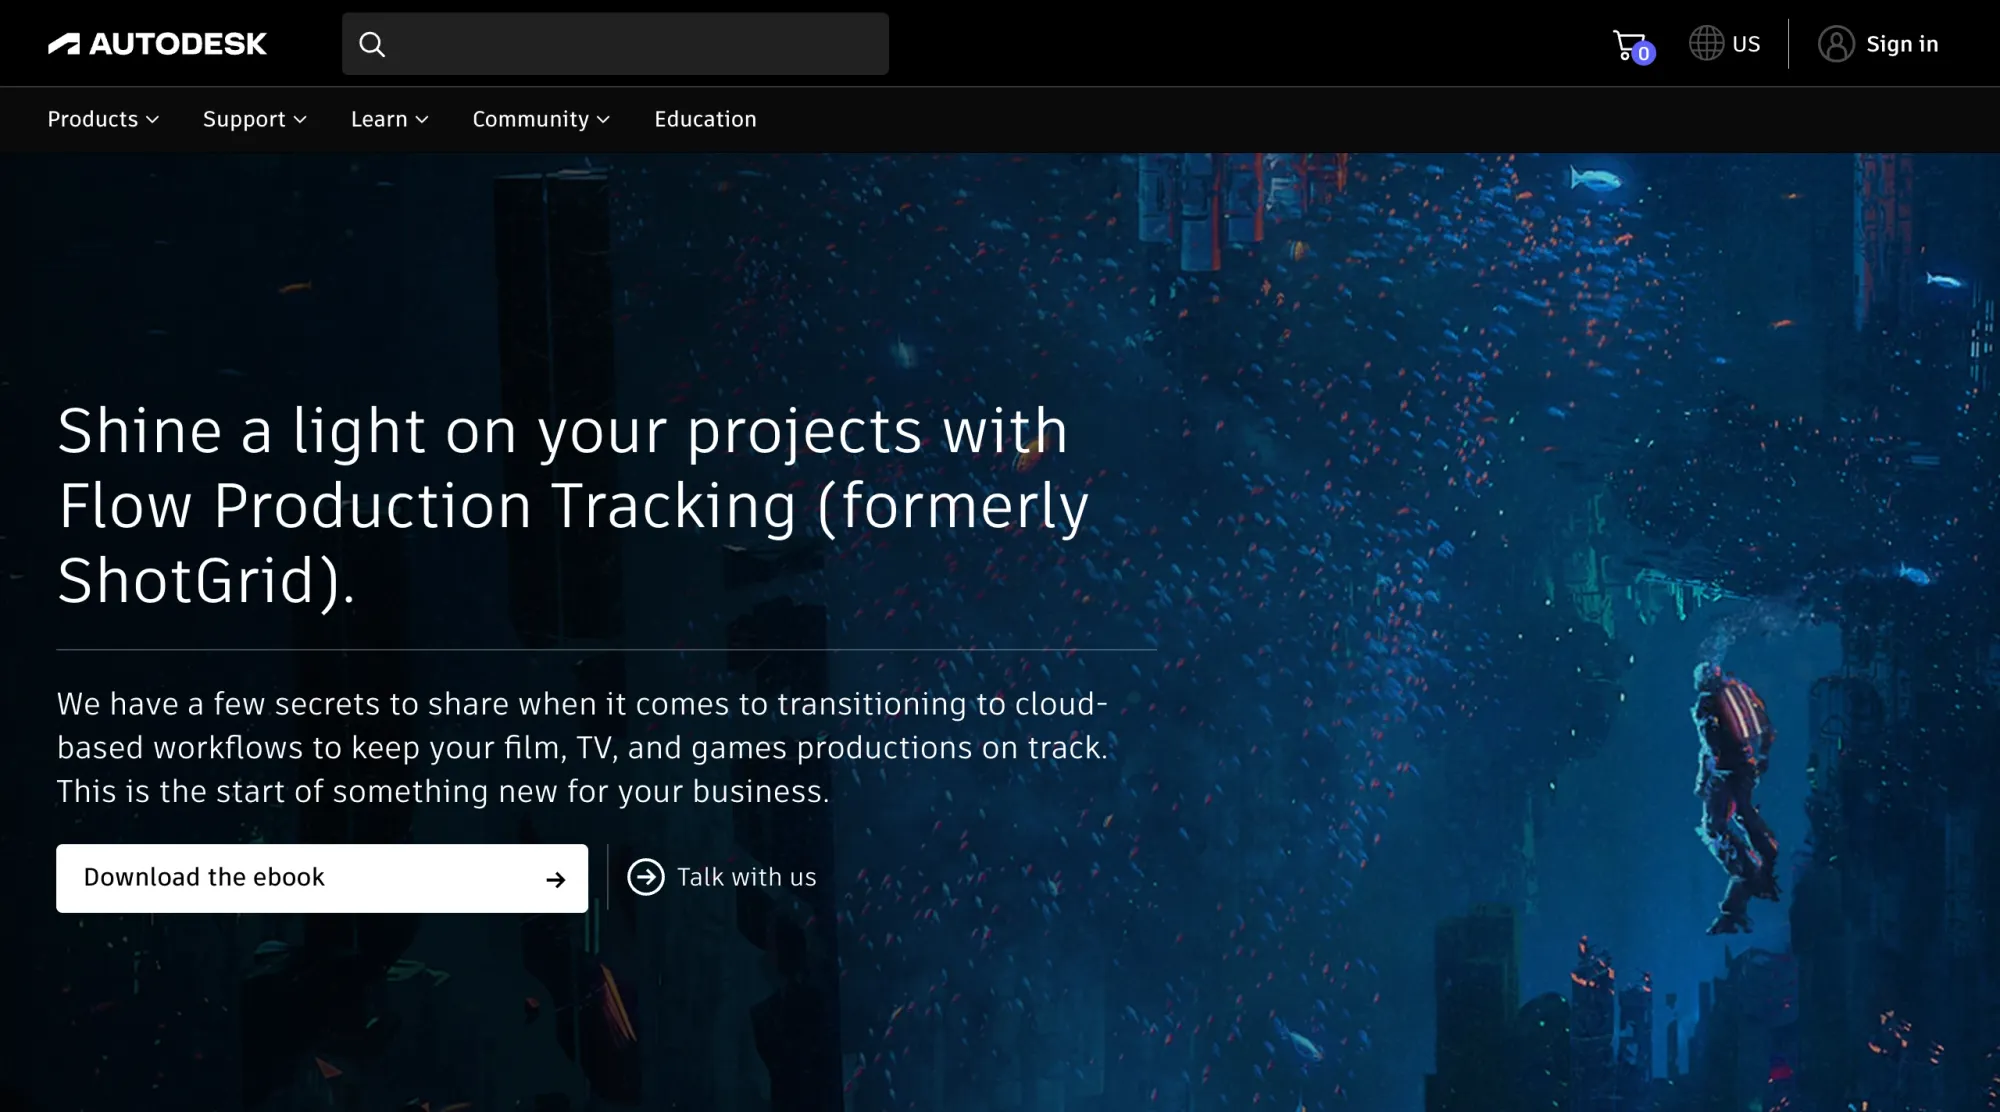Image resolution: width=2000 pixels, height=1112 pixels.
Task: Click arrow icon on Download the ebook button
Action: (x=556, y=879)
